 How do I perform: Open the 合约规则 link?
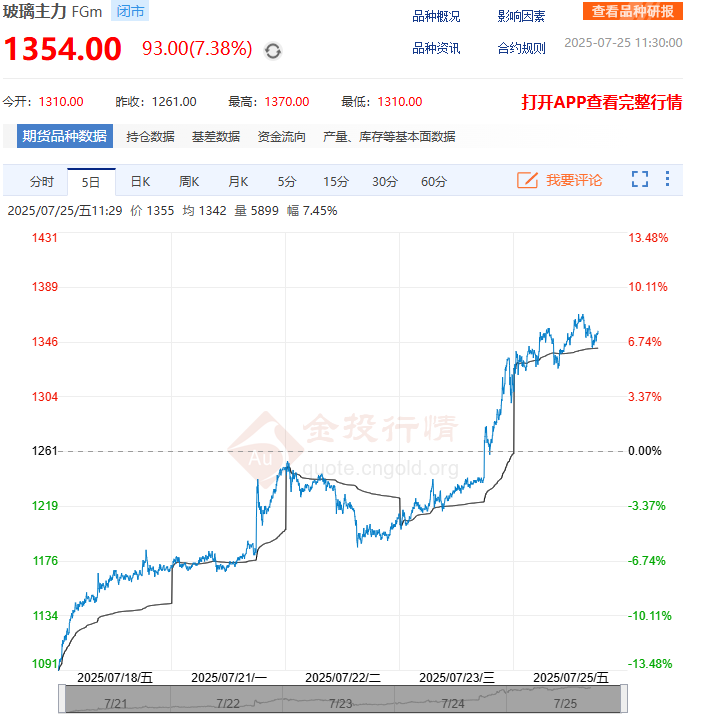[x=521, y=48]
